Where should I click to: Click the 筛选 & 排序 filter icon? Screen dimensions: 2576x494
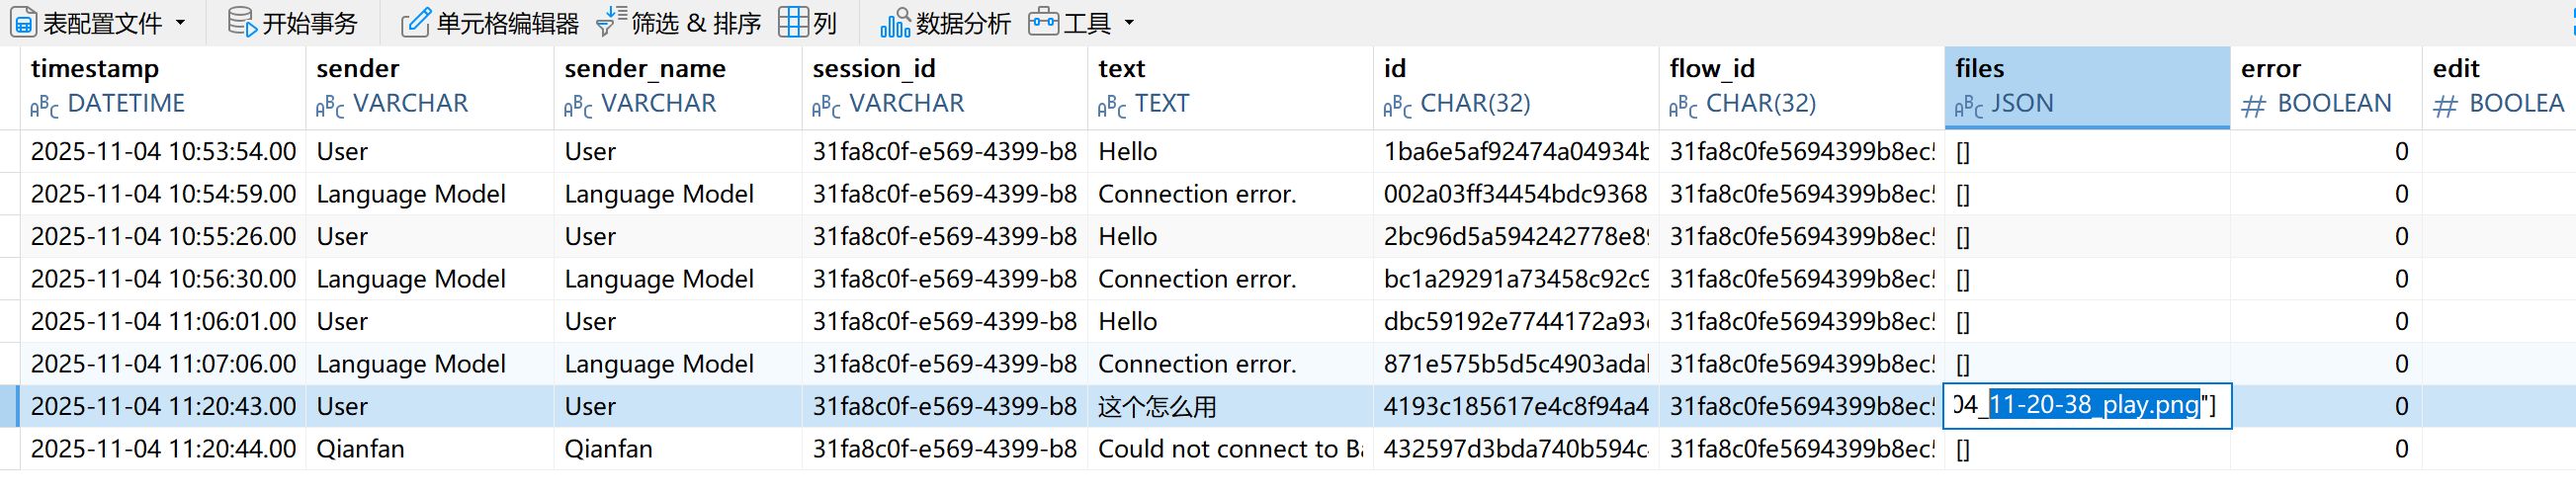click(610, 22)
